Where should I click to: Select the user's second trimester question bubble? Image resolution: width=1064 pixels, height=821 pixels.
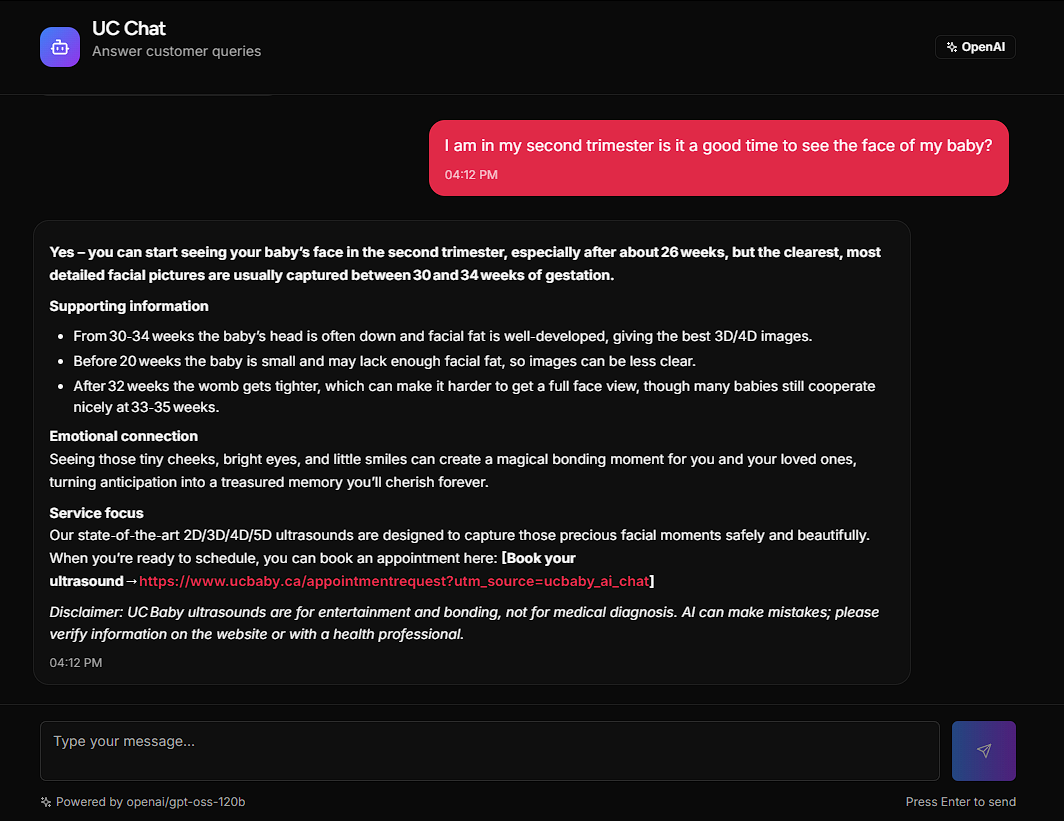click(x=718, y=157)
